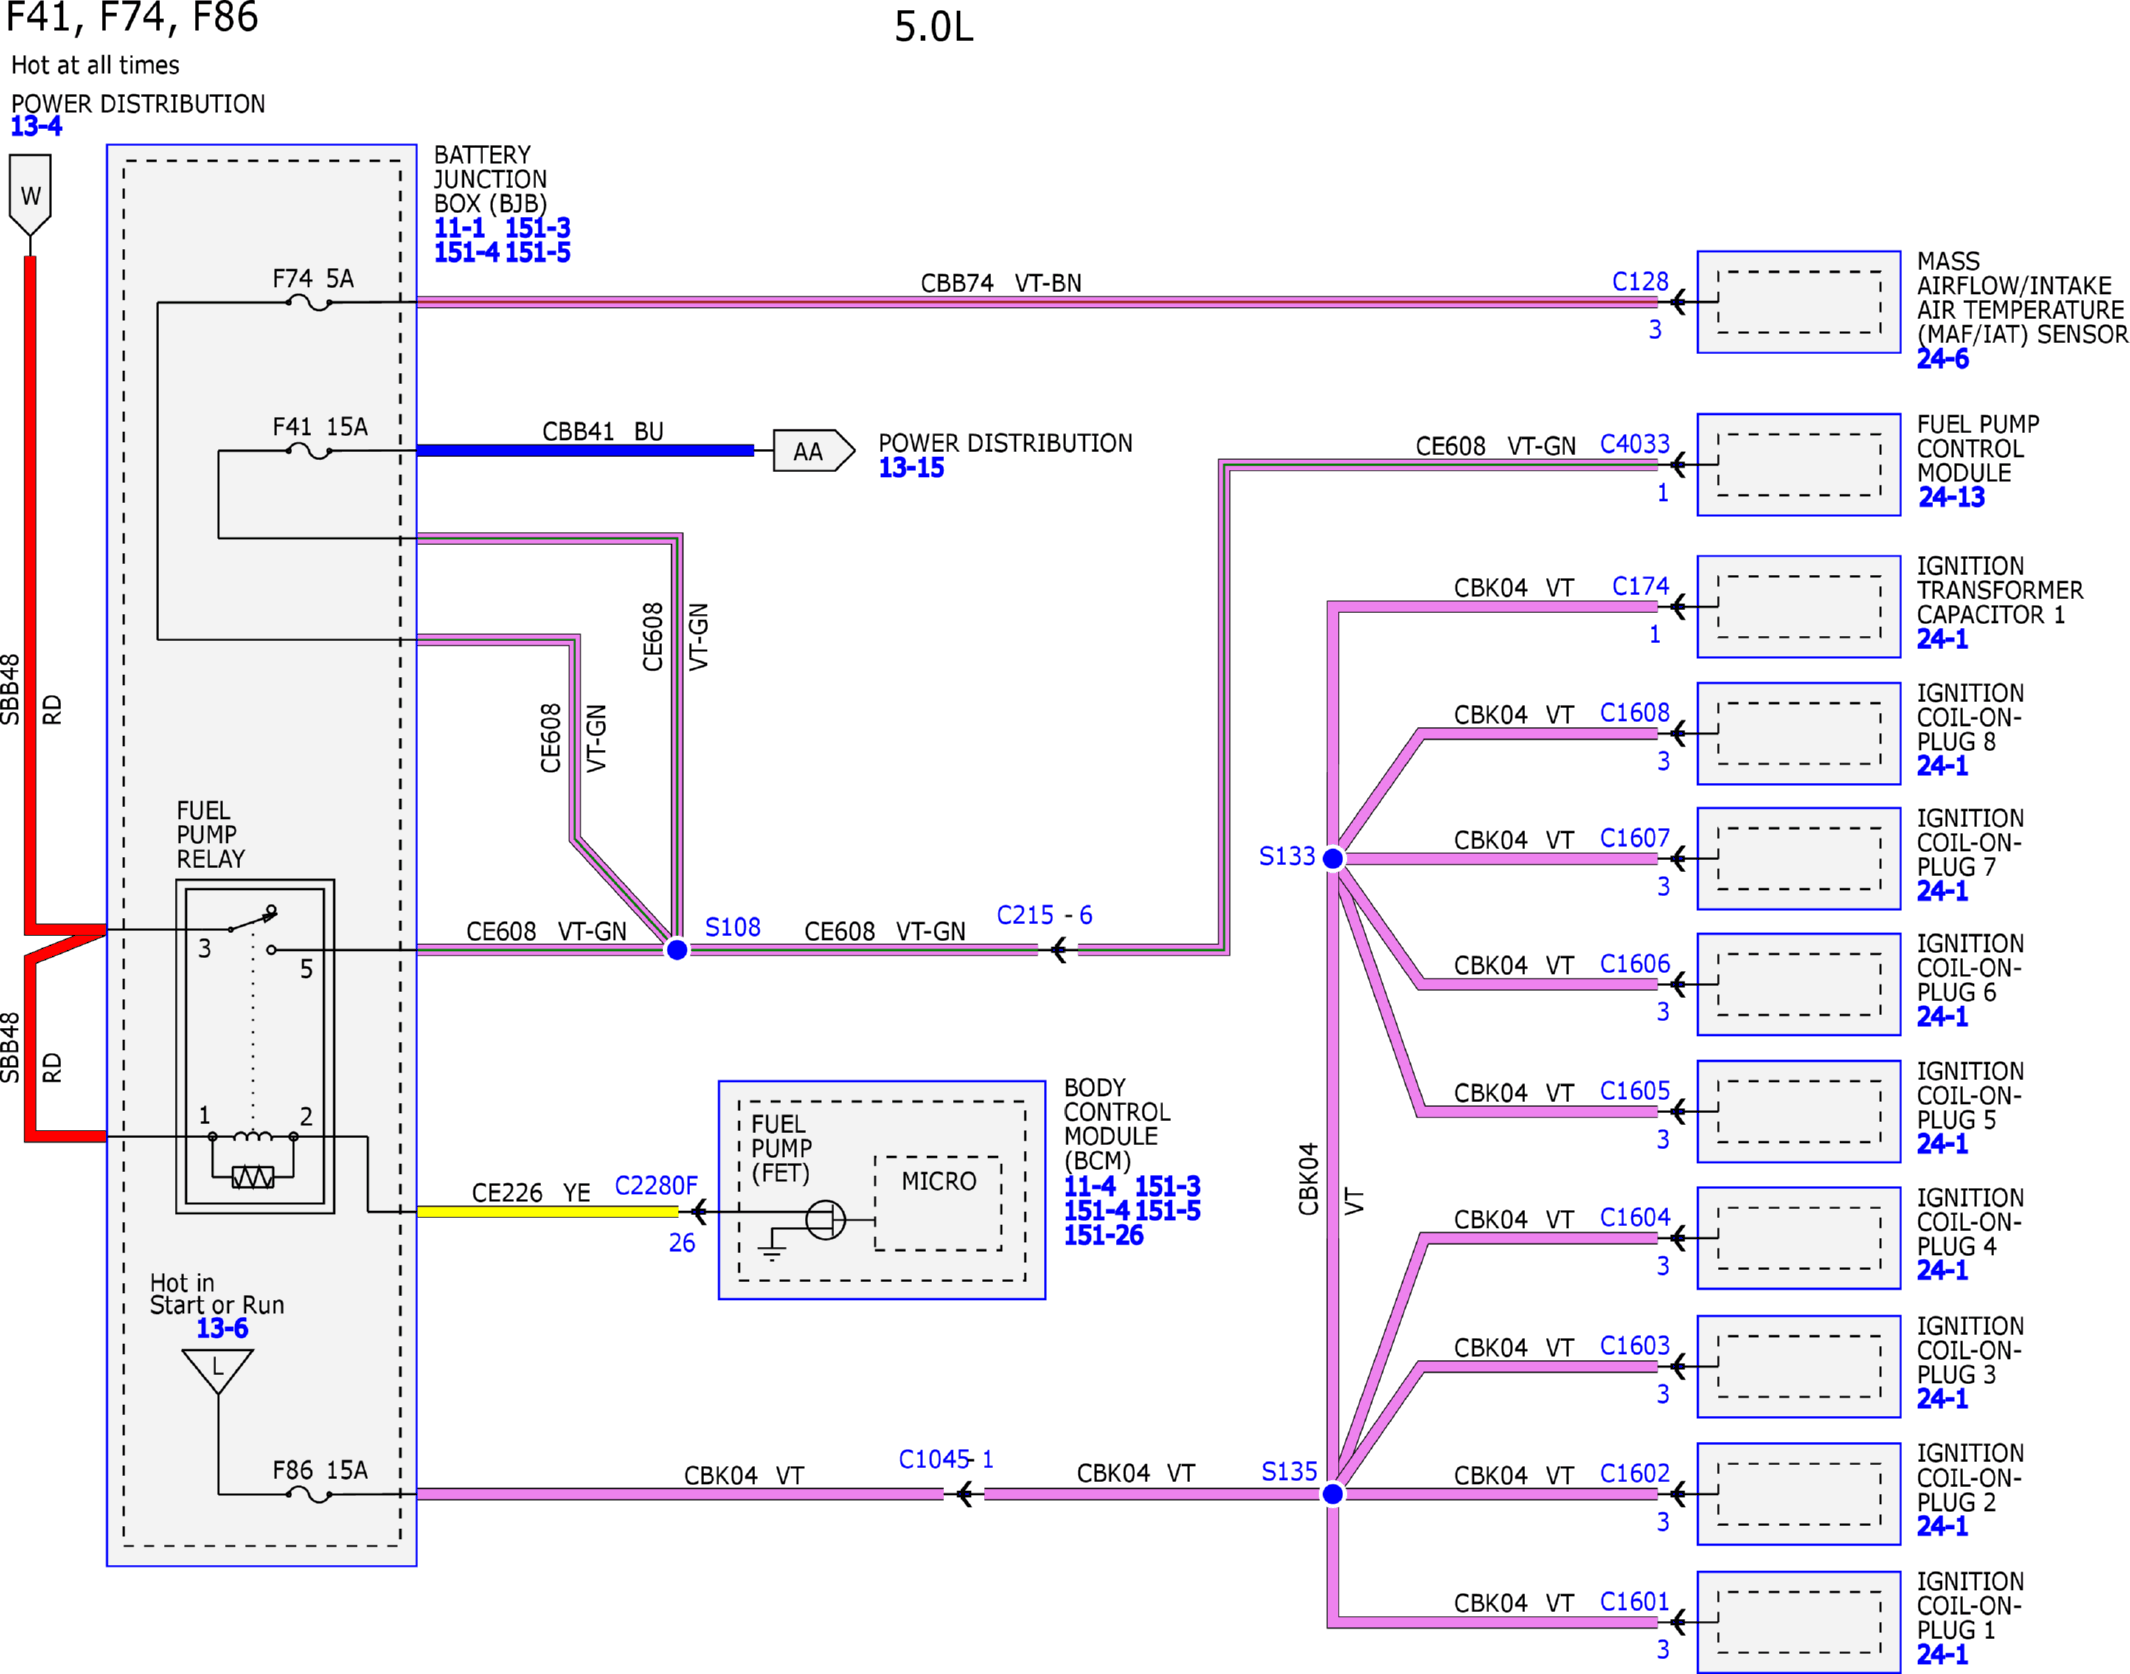Open the 24-13 fuel pump control module link
The image size is (2130, 1674).
tap(1951, 497)
